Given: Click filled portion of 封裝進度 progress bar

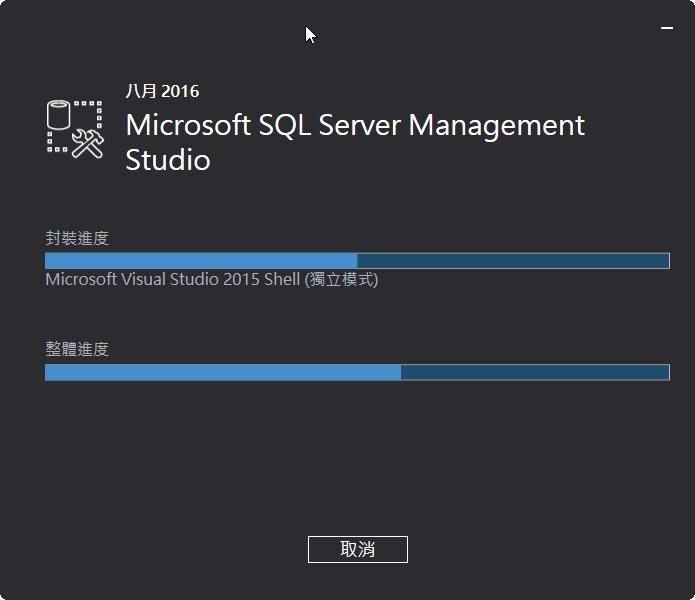Looking at the screenshot, I should pyautogui.click(x=201, y=261).
